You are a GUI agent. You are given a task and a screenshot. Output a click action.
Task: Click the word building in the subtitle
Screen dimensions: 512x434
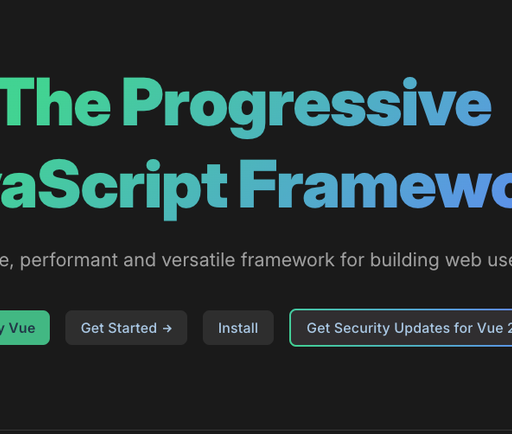(x=404, y=261)
